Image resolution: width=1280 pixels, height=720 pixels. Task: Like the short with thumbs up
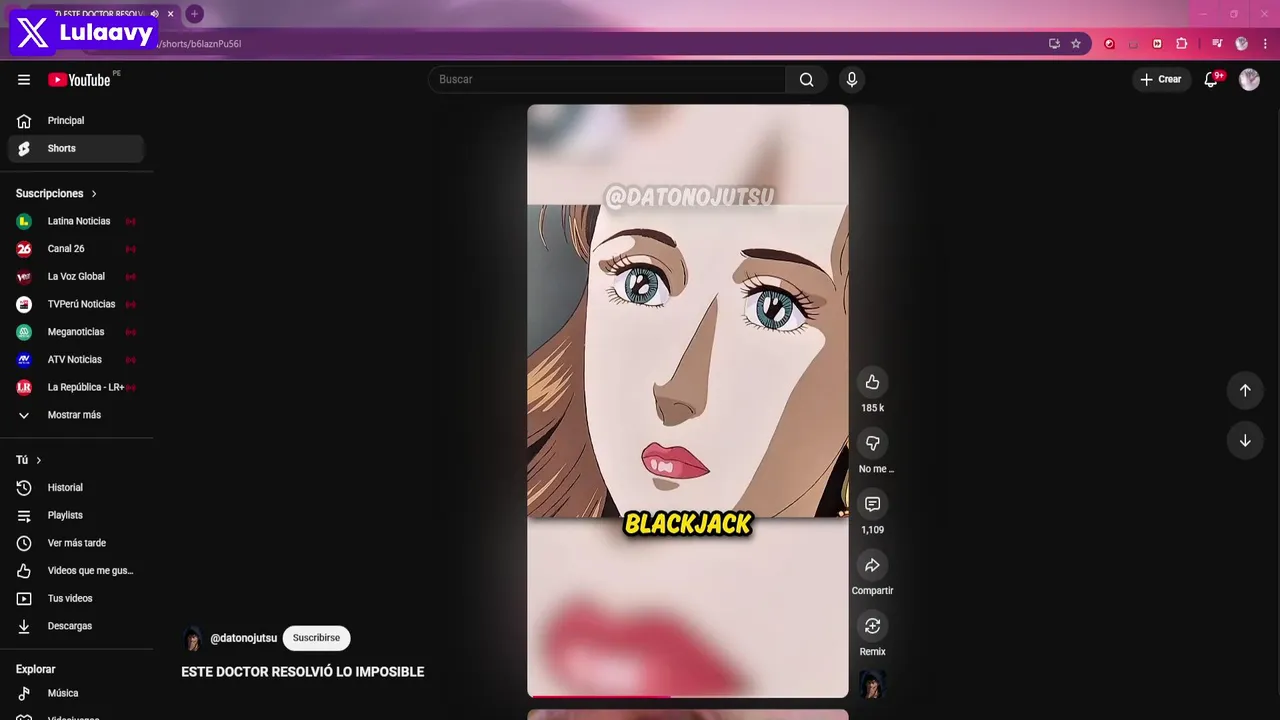tap(873, 382)
